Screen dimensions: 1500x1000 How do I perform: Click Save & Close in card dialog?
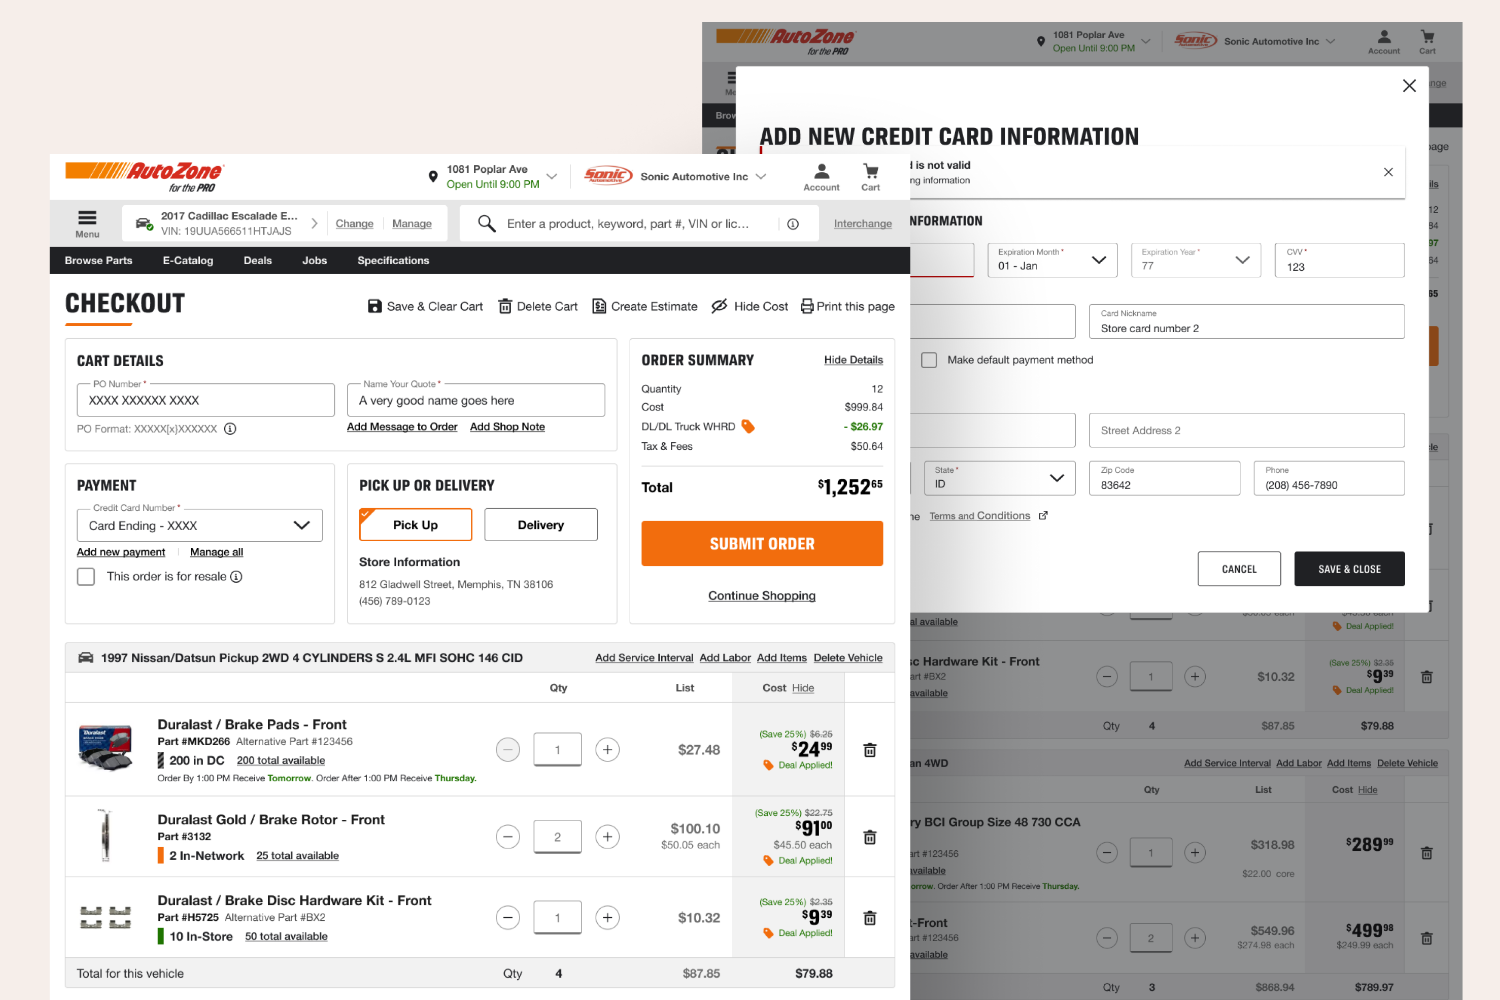(1349, 569)
